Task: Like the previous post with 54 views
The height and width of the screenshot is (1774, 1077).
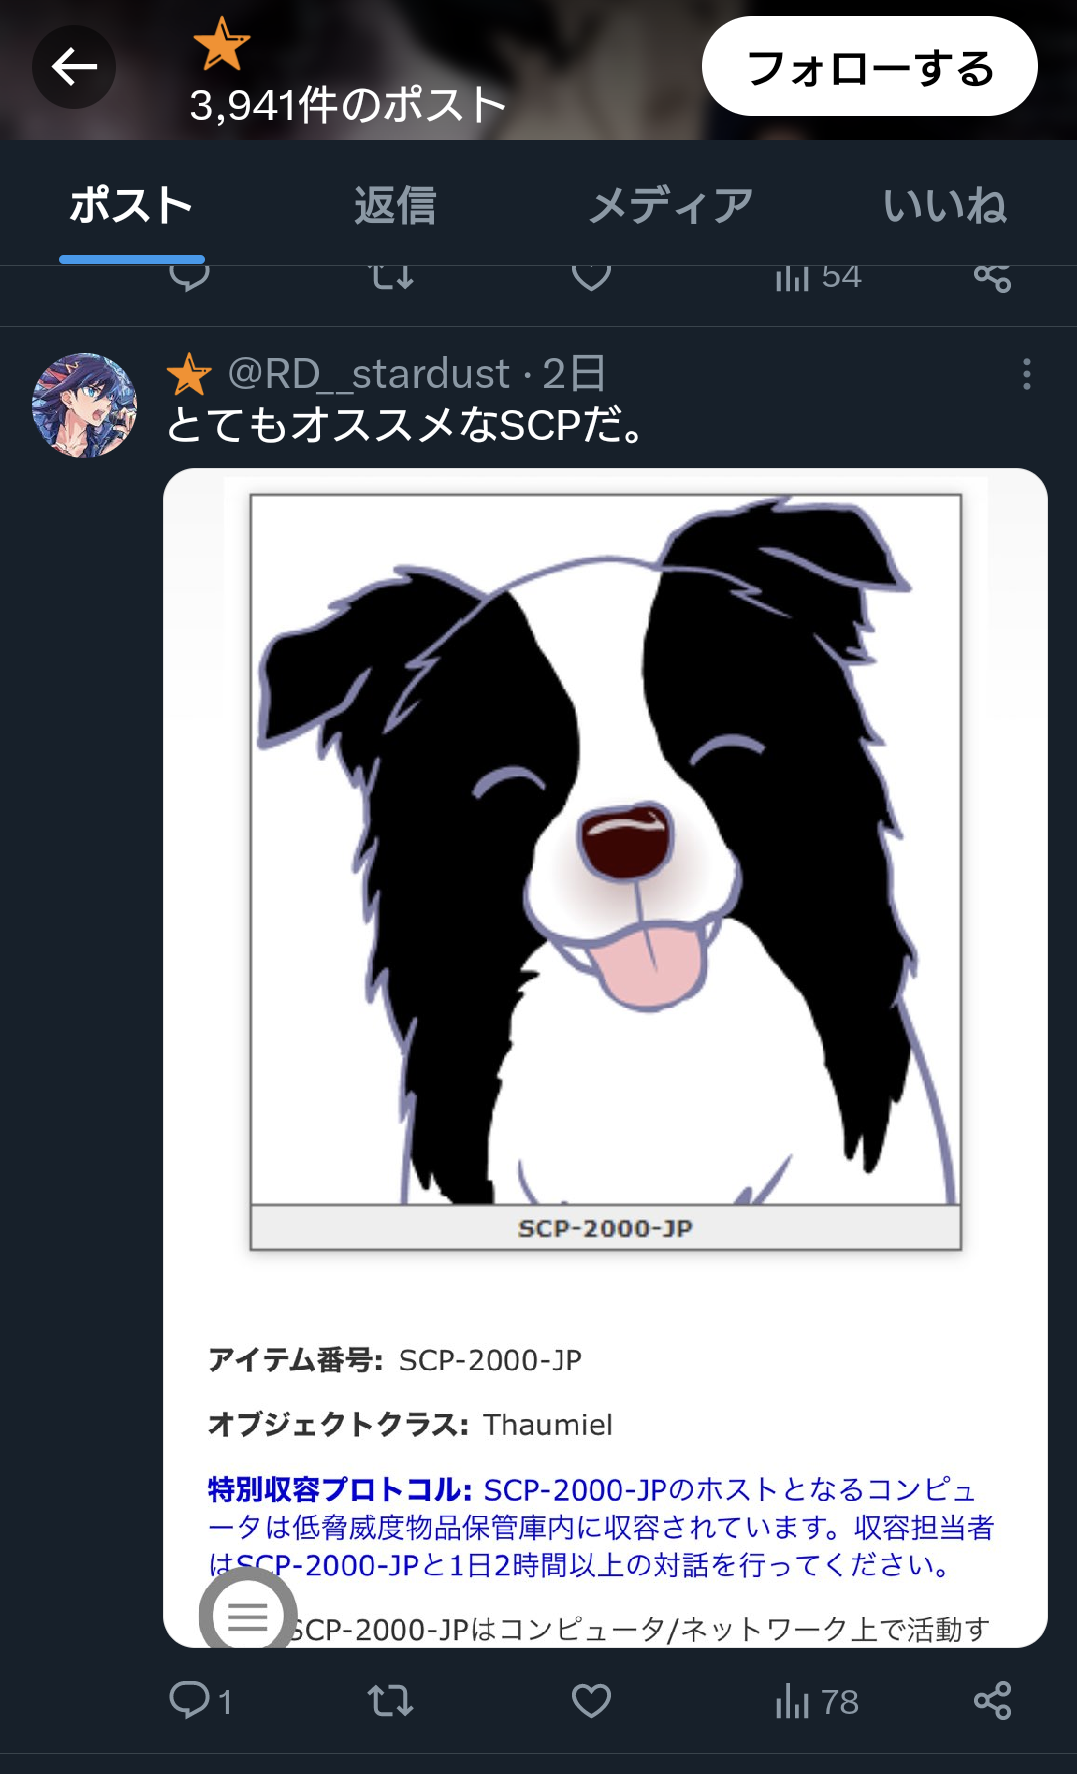Action: coord(591,276)
